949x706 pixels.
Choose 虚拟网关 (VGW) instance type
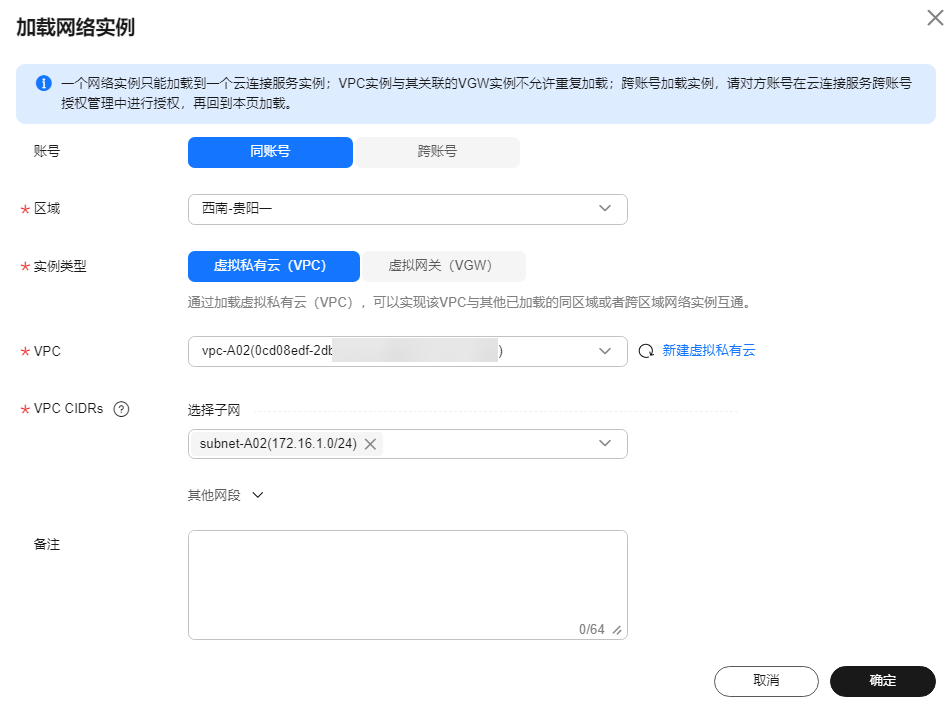point(443,266)
